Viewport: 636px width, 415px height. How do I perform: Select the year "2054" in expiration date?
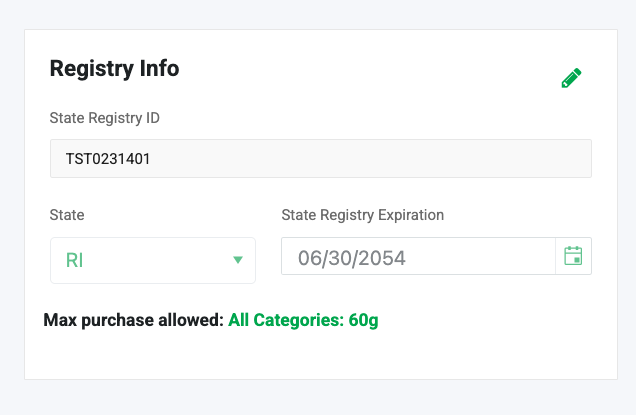pyautogui.click(x=383, y=257)
